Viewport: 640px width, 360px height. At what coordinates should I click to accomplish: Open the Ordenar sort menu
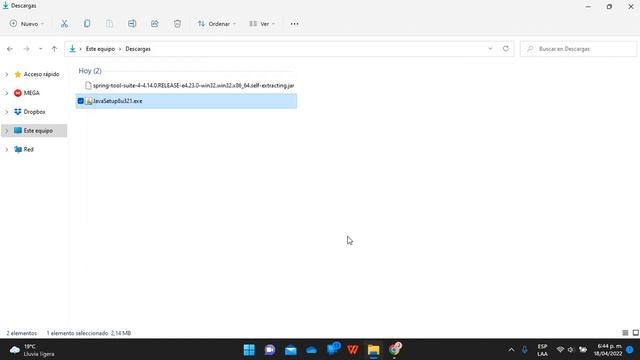click(x=217, y=24)
